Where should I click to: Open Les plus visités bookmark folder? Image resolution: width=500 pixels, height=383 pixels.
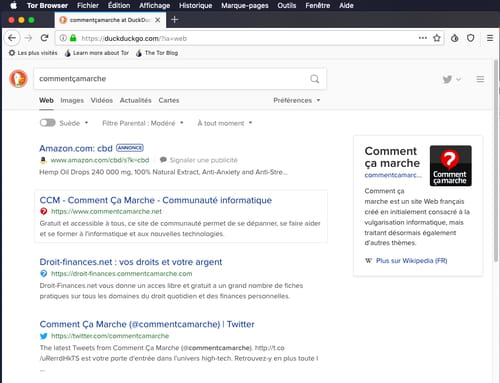(x=33, y=53)
